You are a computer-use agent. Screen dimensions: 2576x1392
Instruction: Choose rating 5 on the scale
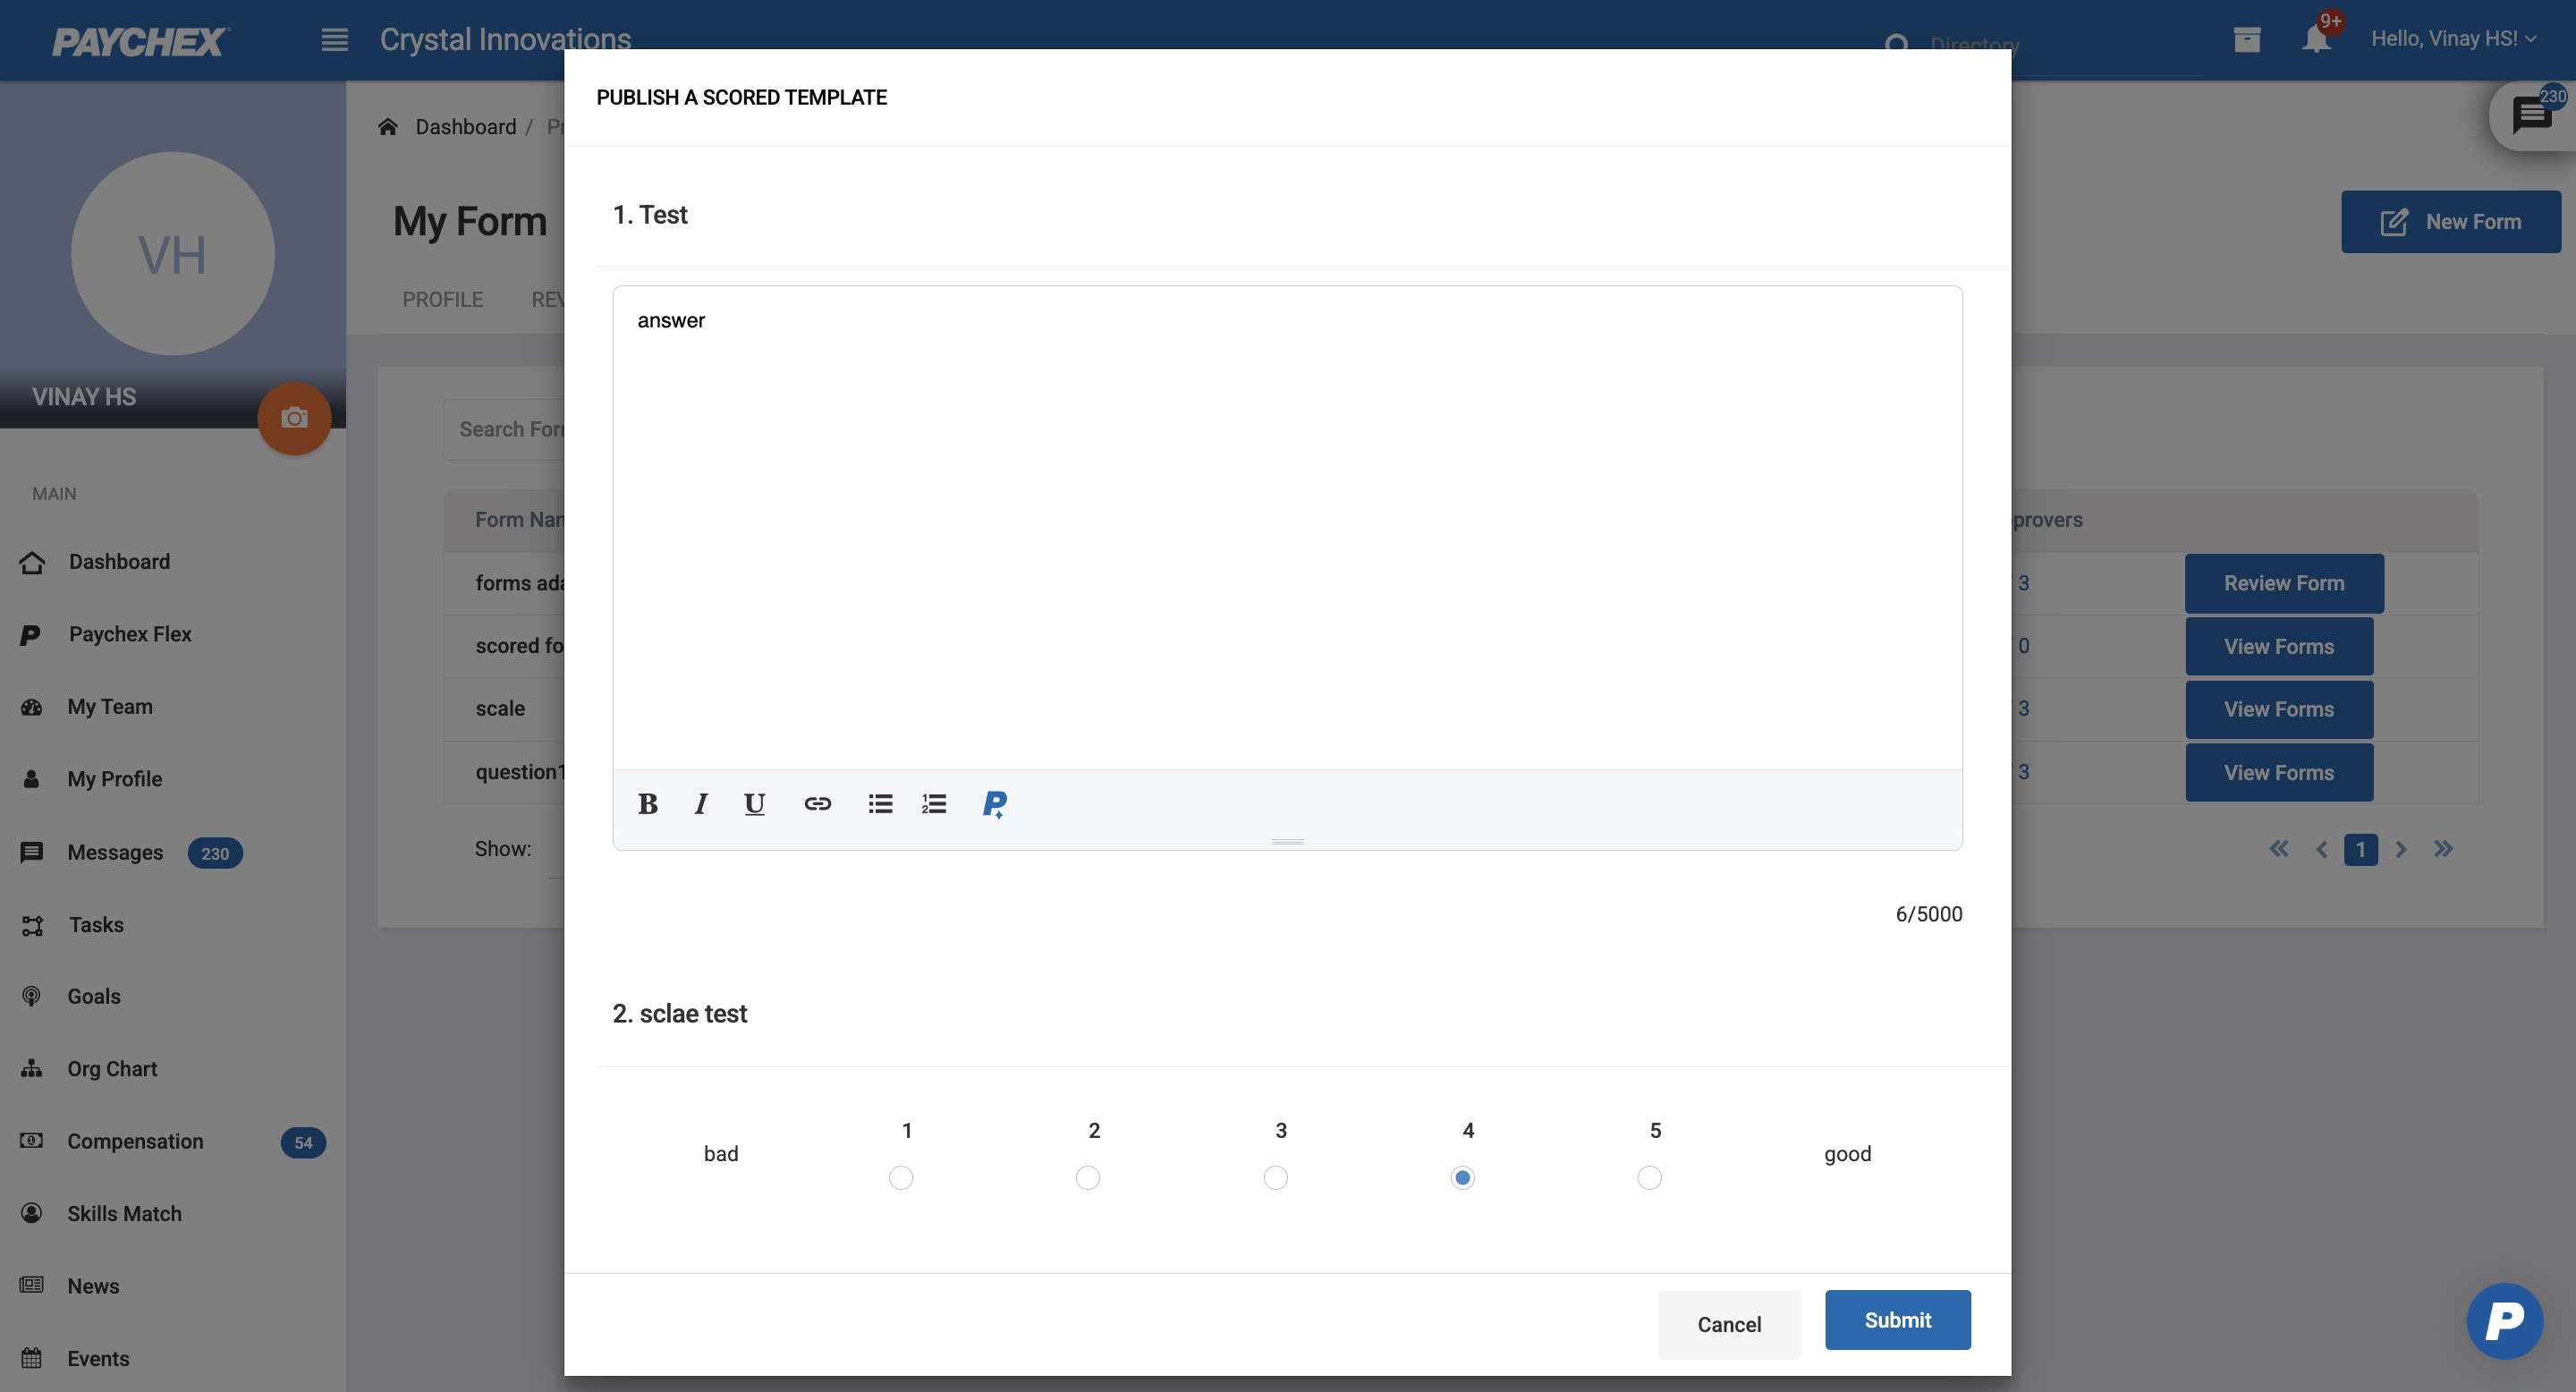click(1649, 1178)
